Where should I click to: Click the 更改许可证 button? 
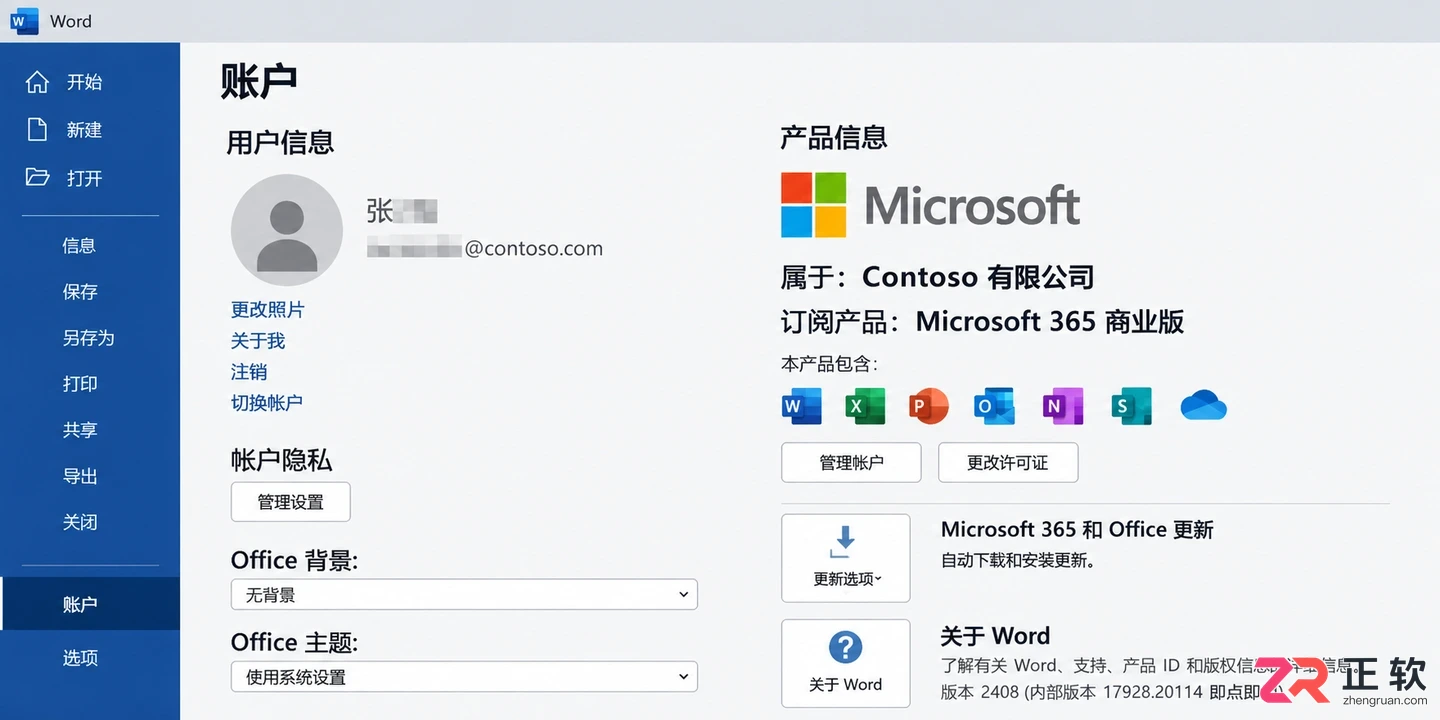coord(1008,462)
